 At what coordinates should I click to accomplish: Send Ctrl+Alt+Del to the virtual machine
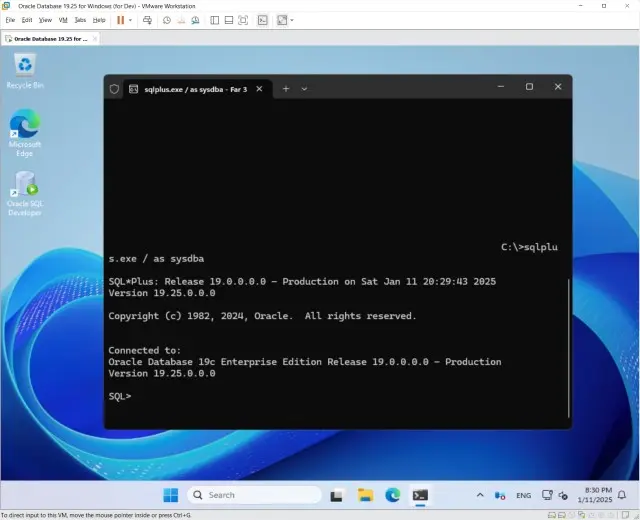pyautogui.click(x=147, y=20)
